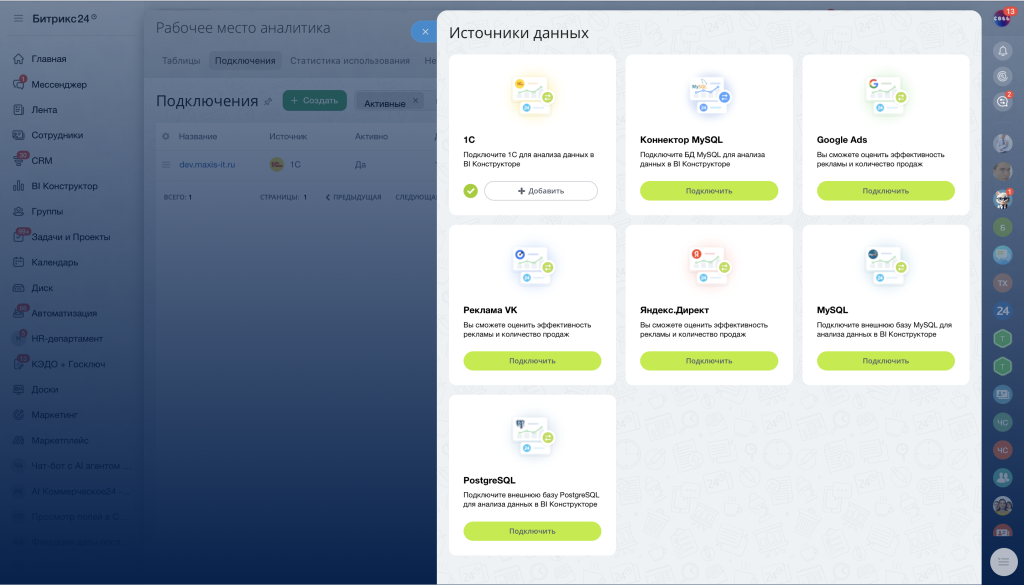Screen dimensions: 1024x585
Task: Click the PostgreSQL data source illustration
Action: 532,435
